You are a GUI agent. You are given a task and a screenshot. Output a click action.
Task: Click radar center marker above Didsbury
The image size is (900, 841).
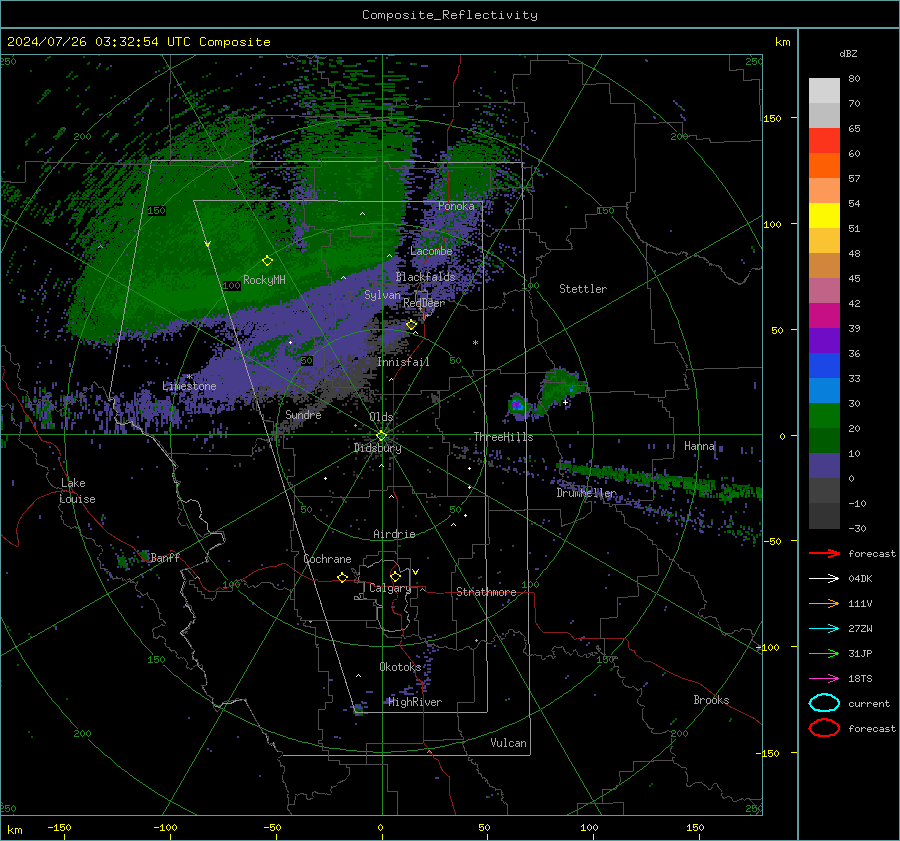coord(381,436)
